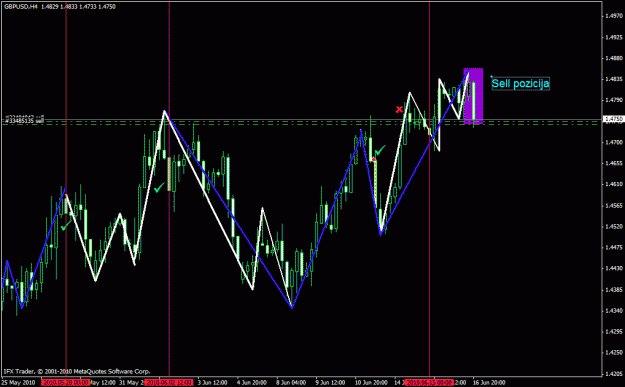Image resolution: width=625 pixels, height=387 pixels.
Task: Select the purple rectangle over the latest candles
Action: pyautogui.click(x=473, y=96)
